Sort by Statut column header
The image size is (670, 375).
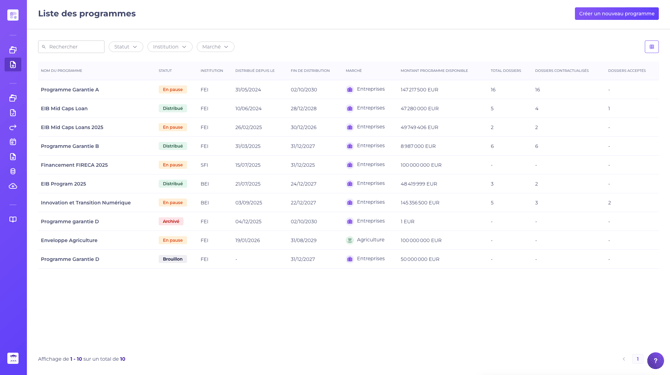165,70
